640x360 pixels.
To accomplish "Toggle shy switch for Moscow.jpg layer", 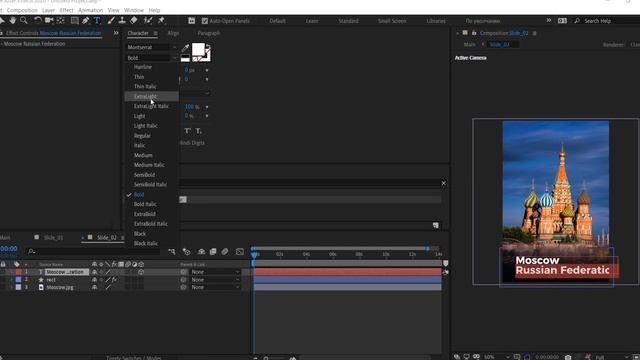I will [x=94, y=287].
